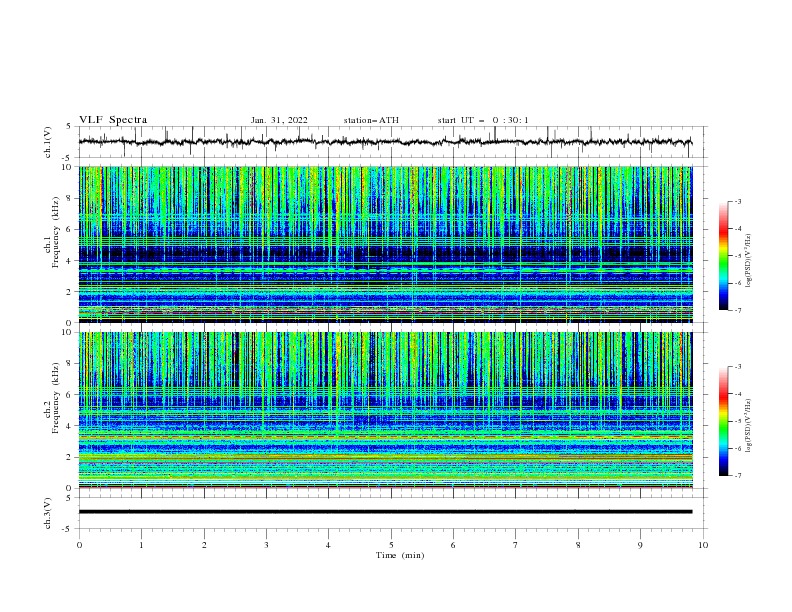Image resolution: width=792 pixels, height=612 pixels.
Task: Click the "-7" tick on ch.2 colorbar
Action: [x=737, y=475]
